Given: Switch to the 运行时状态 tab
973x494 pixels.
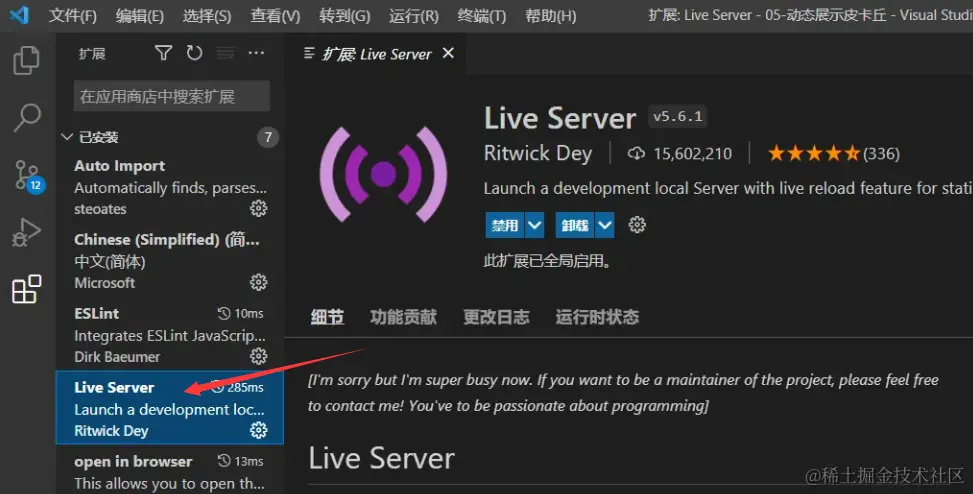Looking at the screenshot, I should [x=597, y=317].
